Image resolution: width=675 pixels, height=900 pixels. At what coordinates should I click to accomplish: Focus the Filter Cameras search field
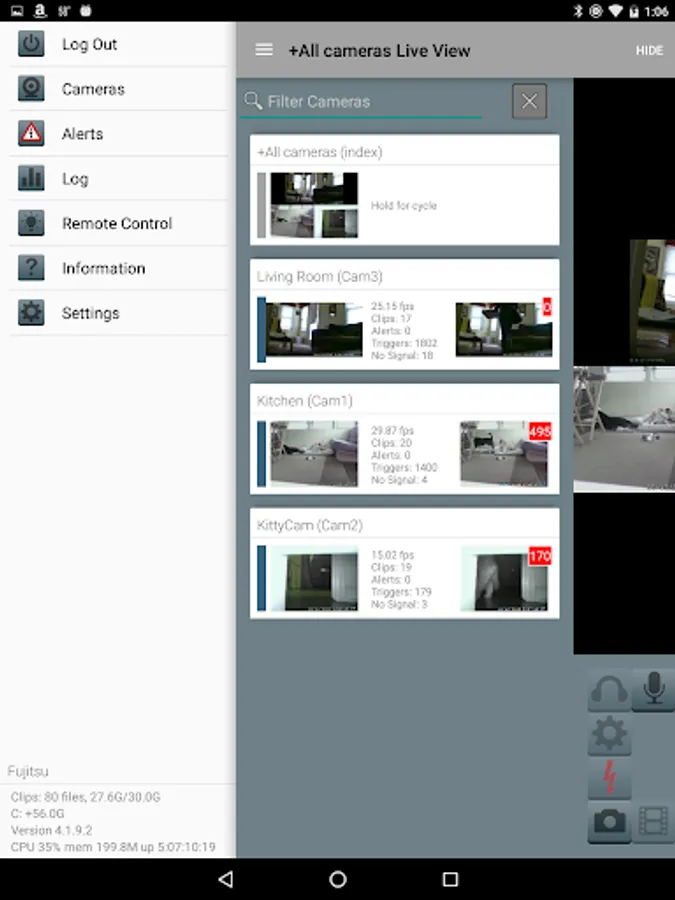360,102
